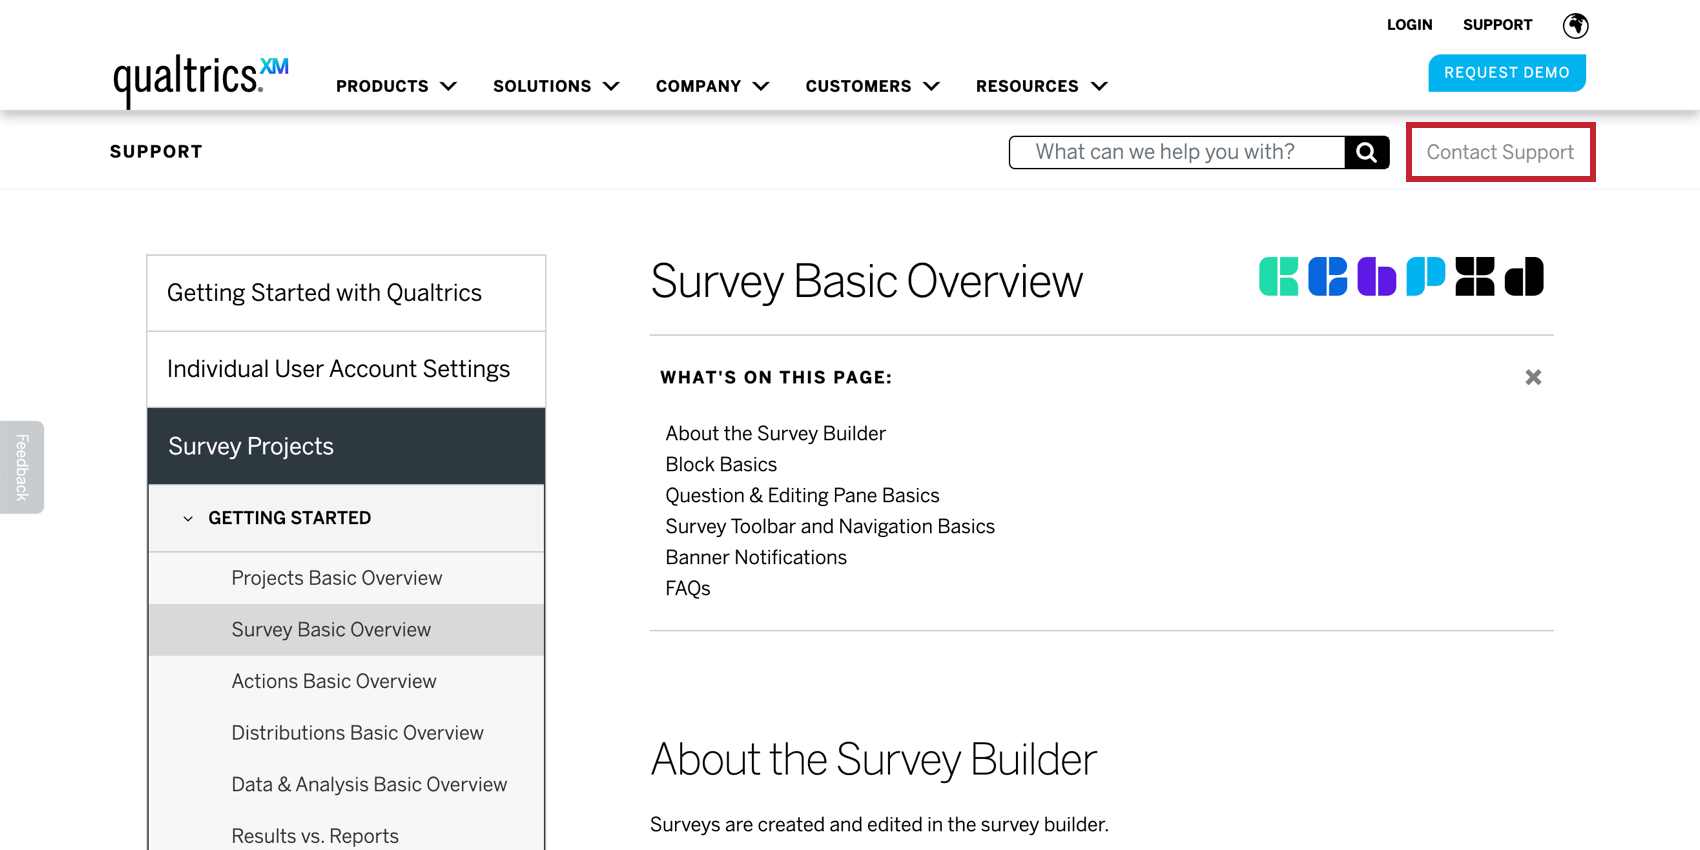
Task: Click the Login link
Action: coord(1409,25)
